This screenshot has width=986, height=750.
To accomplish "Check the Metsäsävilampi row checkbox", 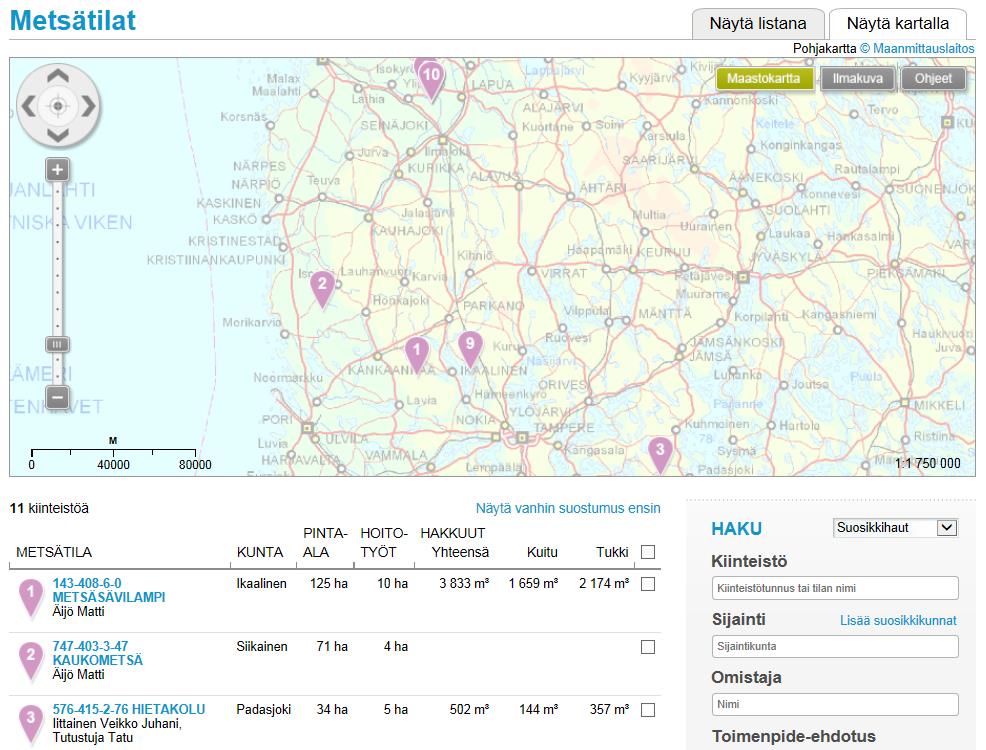I will point(648,584).
